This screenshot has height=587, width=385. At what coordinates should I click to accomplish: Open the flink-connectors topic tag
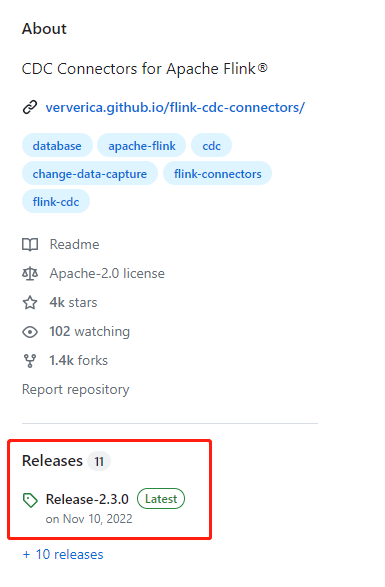tap(217, 174)
